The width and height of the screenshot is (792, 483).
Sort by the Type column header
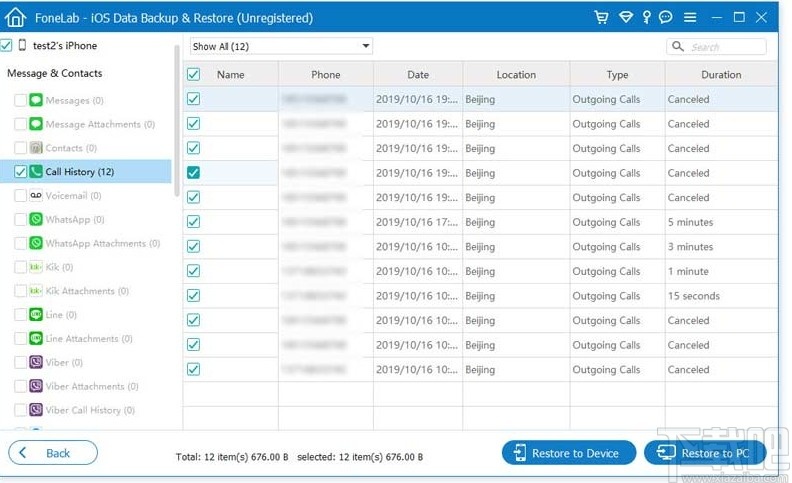617,74
